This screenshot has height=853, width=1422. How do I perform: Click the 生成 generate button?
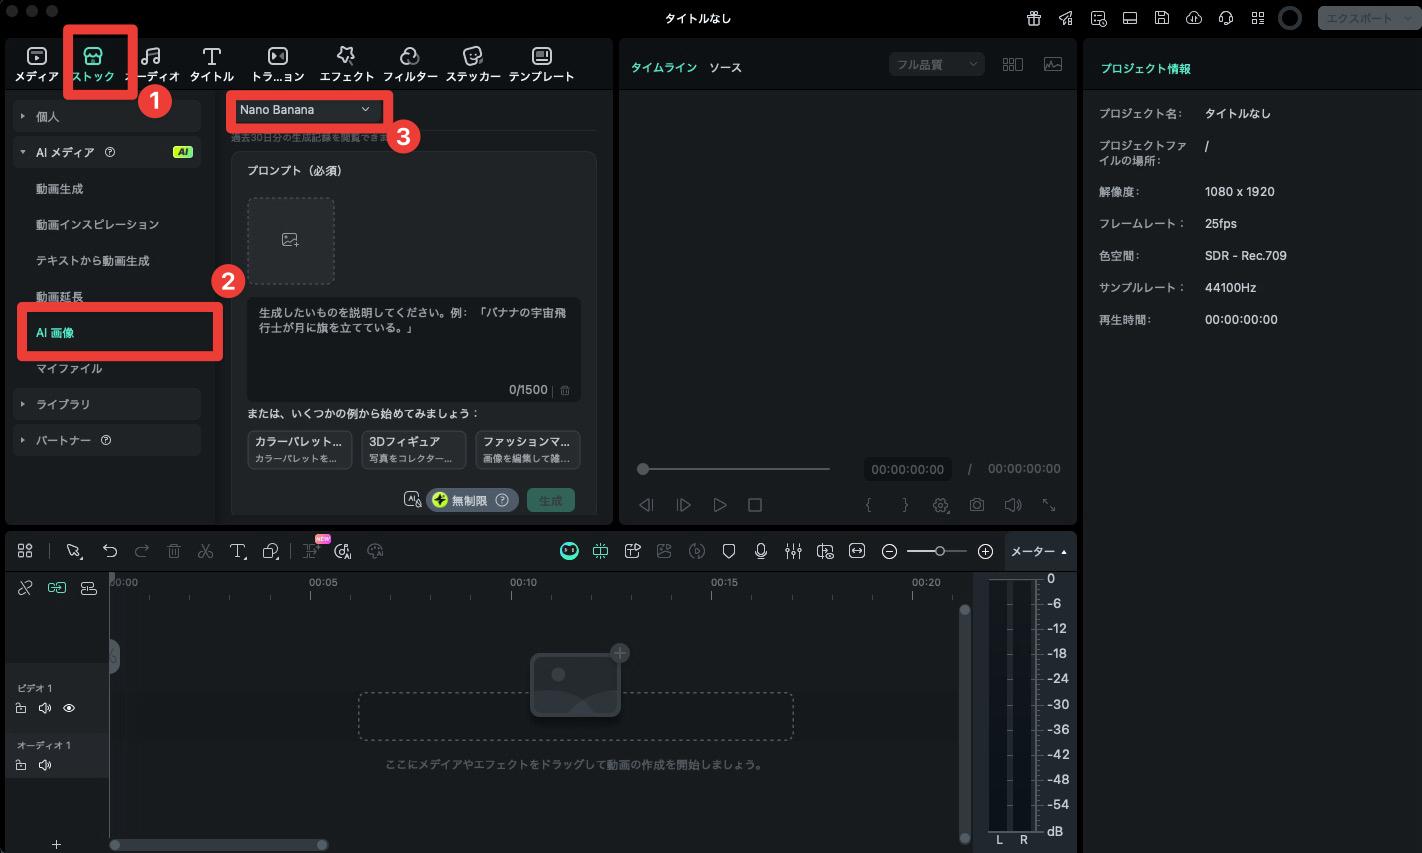coord(550,500)
